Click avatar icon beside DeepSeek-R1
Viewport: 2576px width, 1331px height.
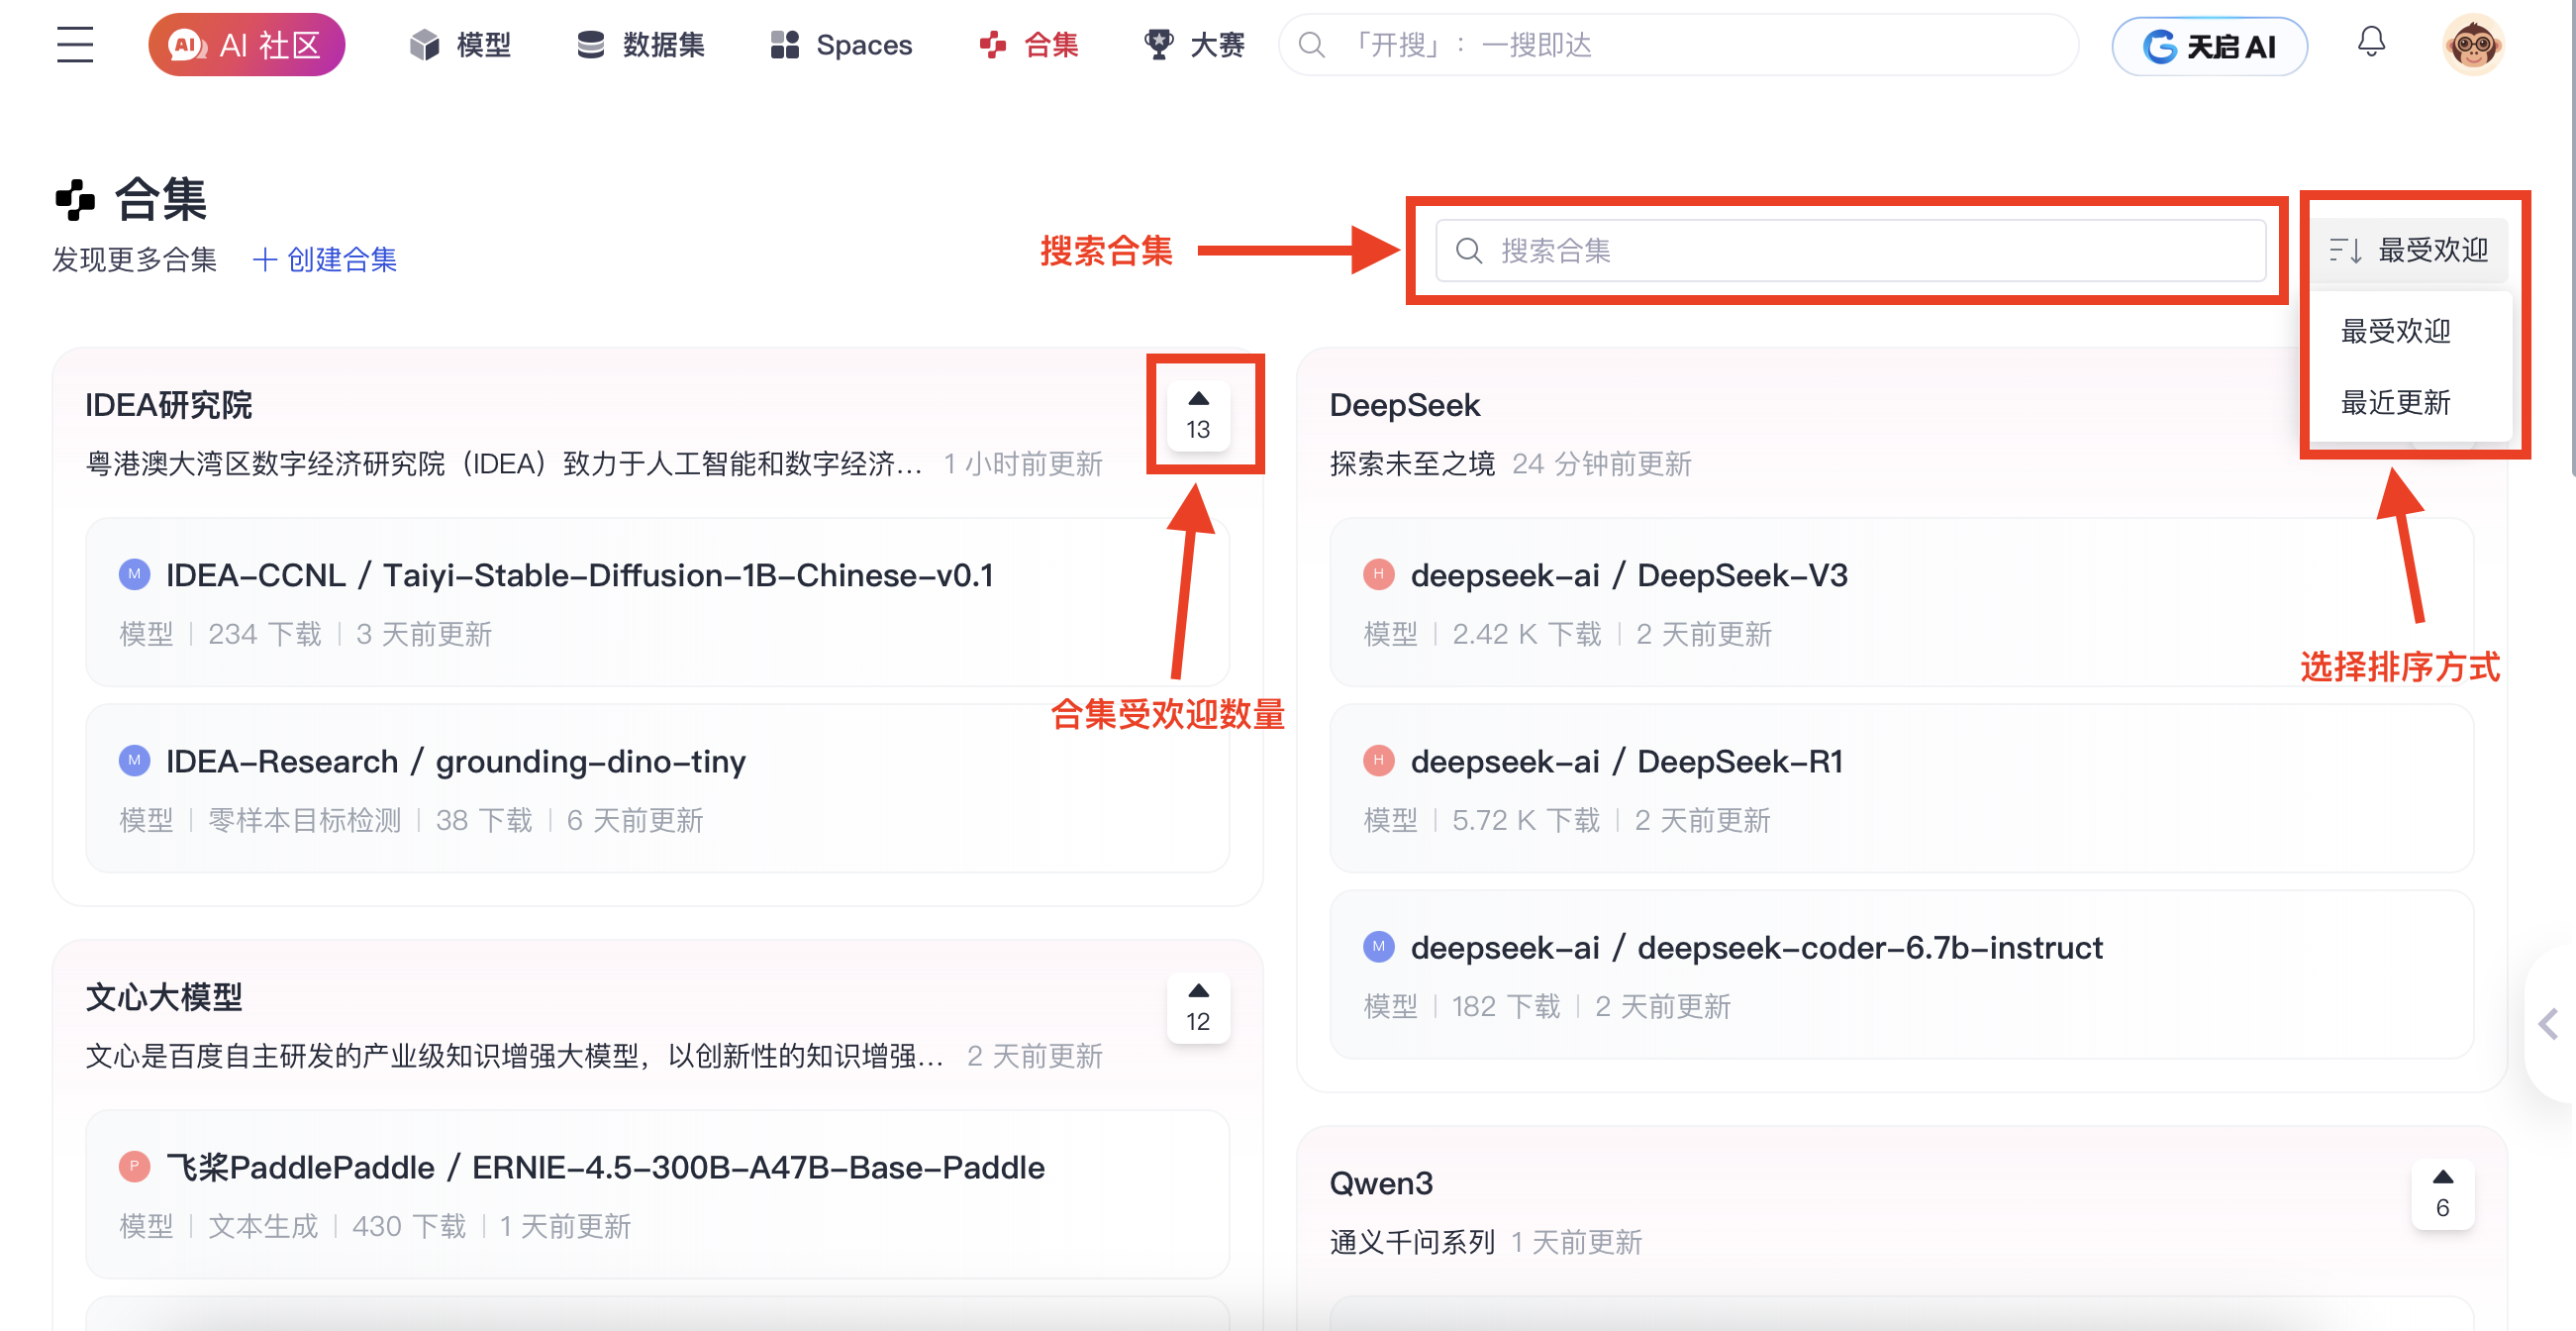tap(1379, 760)
